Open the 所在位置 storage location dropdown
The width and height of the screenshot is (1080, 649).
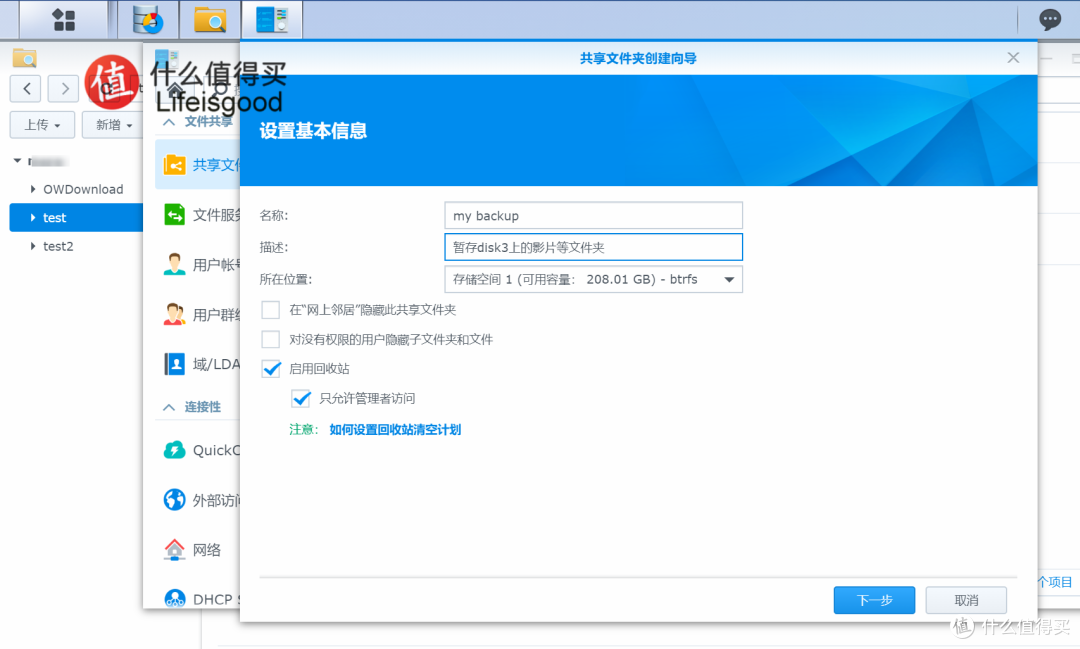click(593, 279)
